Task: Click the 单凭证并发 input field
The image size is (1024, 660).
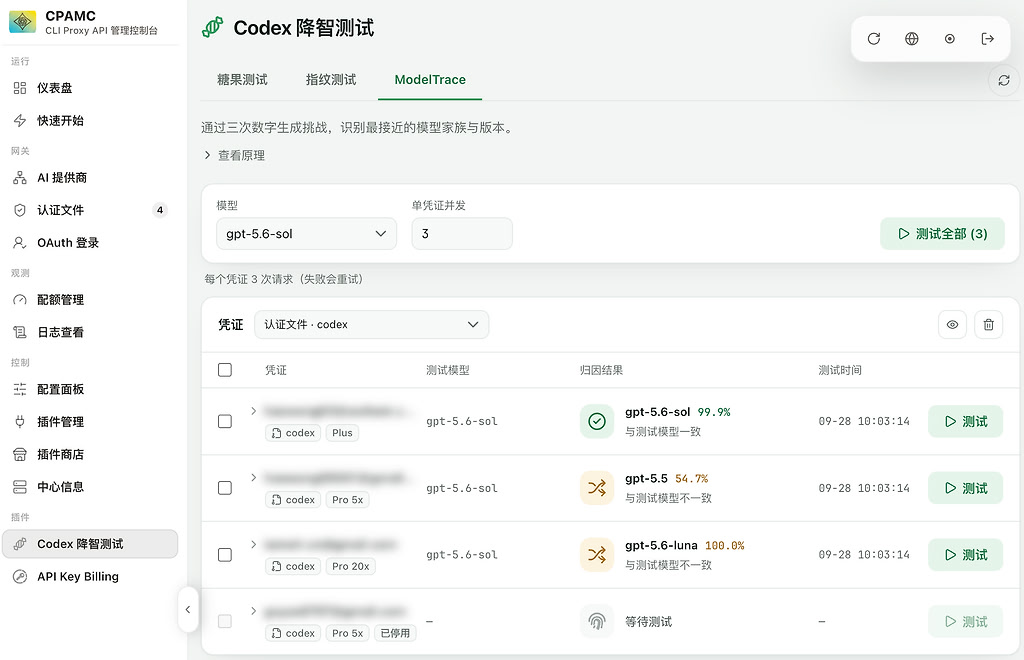Action: [462, 234]
